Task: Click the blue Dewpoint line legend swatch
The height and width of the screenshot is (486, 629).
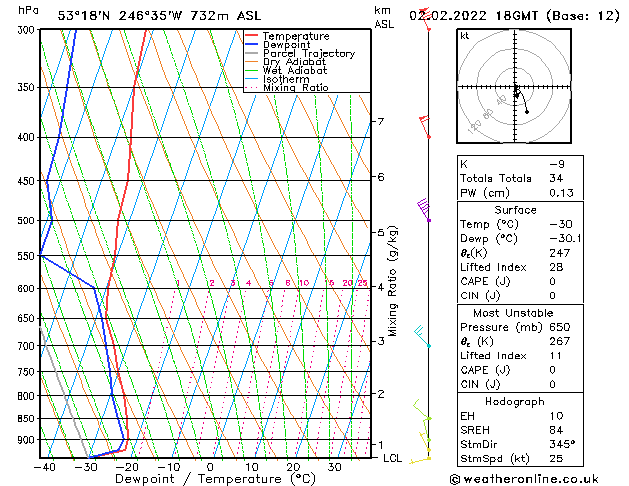Action: coord(252,45)
